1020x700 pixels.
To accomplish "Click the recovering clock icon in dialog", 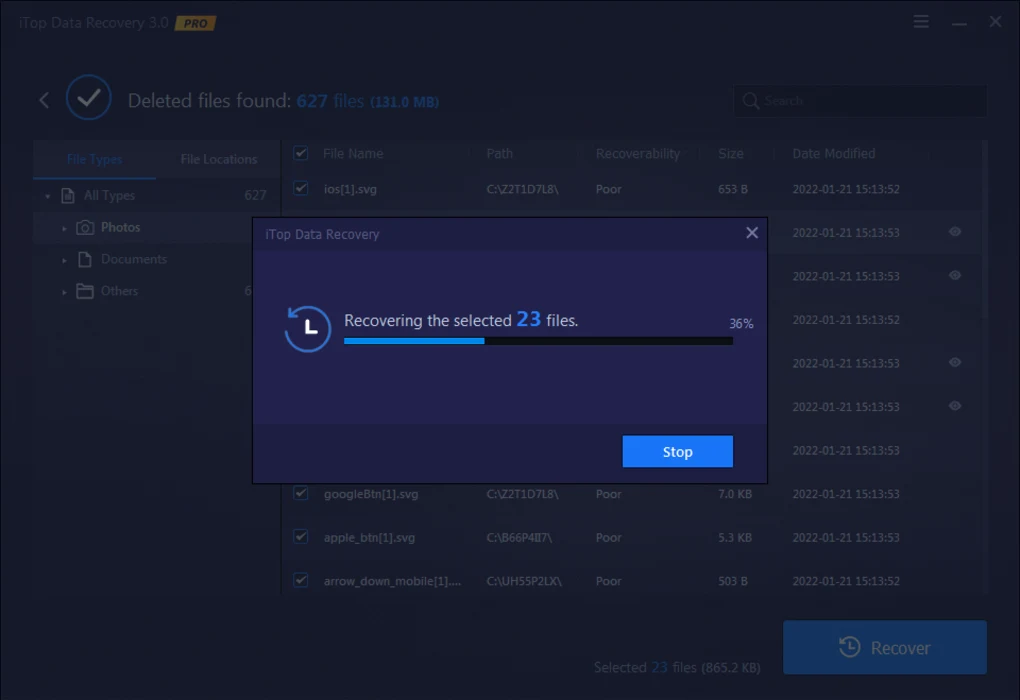I will point(308,329).
